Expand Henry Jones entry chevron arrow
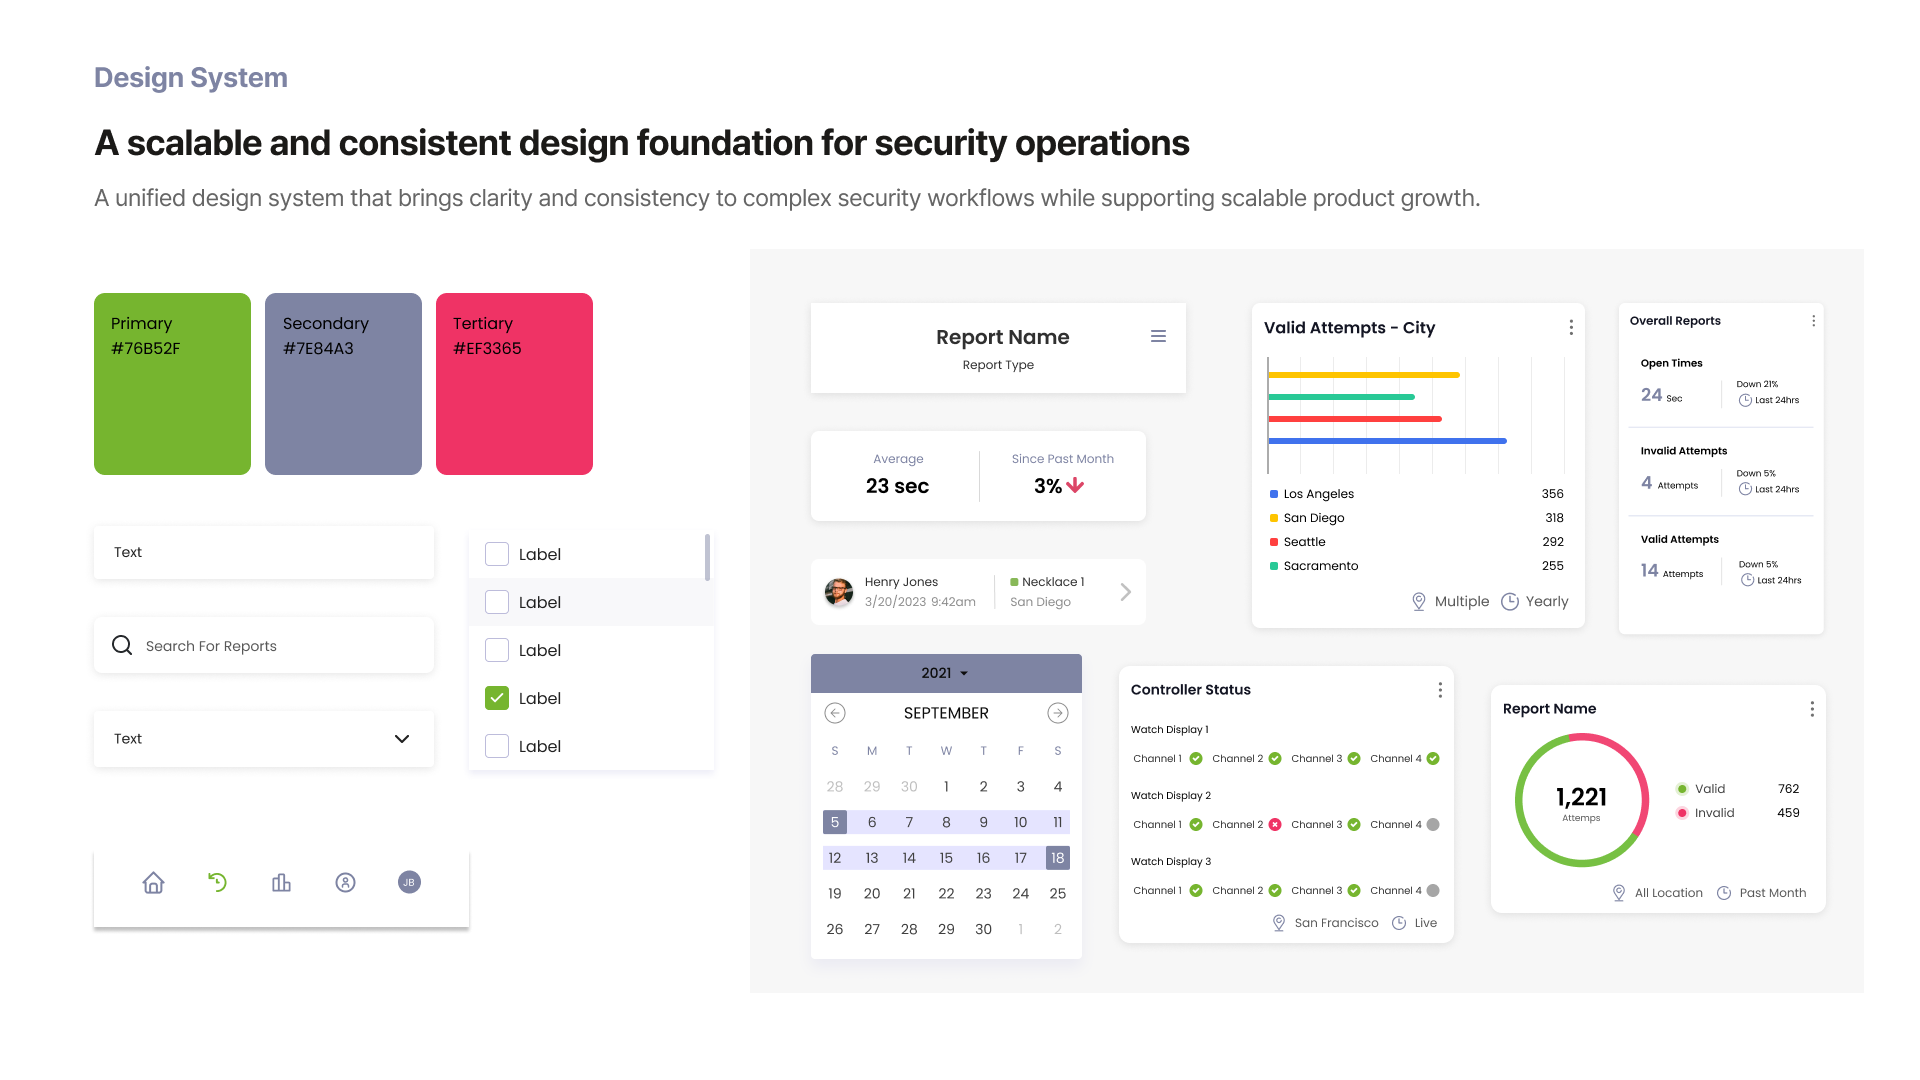The height and width of the screenshot is (1080, 1920). pos(1125,592)
